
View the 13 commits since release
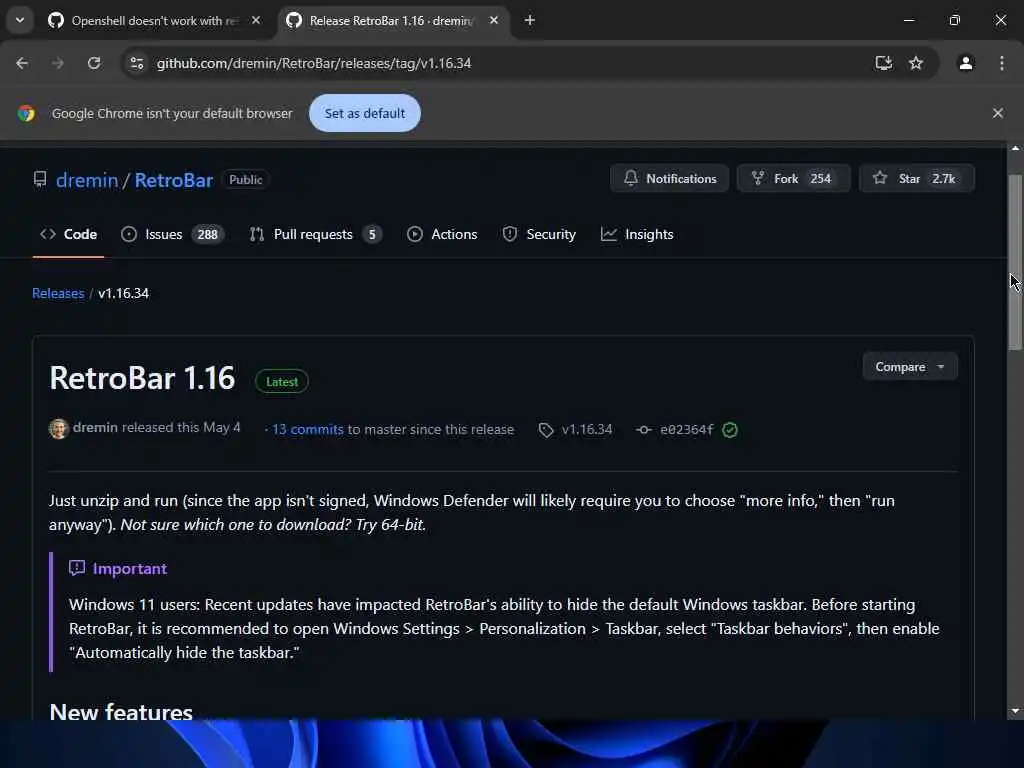[x=308, y=430]
